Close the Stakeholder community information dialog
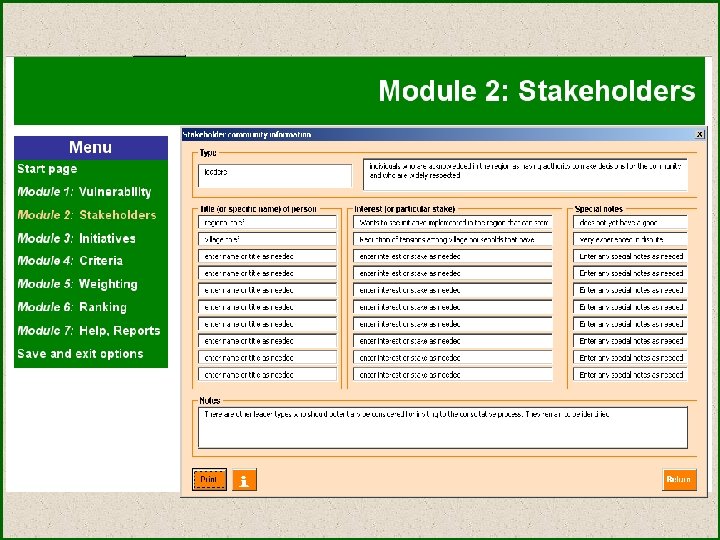Viewport: 720px width, 540px height. pyautogui.click(x=699, y=134)
